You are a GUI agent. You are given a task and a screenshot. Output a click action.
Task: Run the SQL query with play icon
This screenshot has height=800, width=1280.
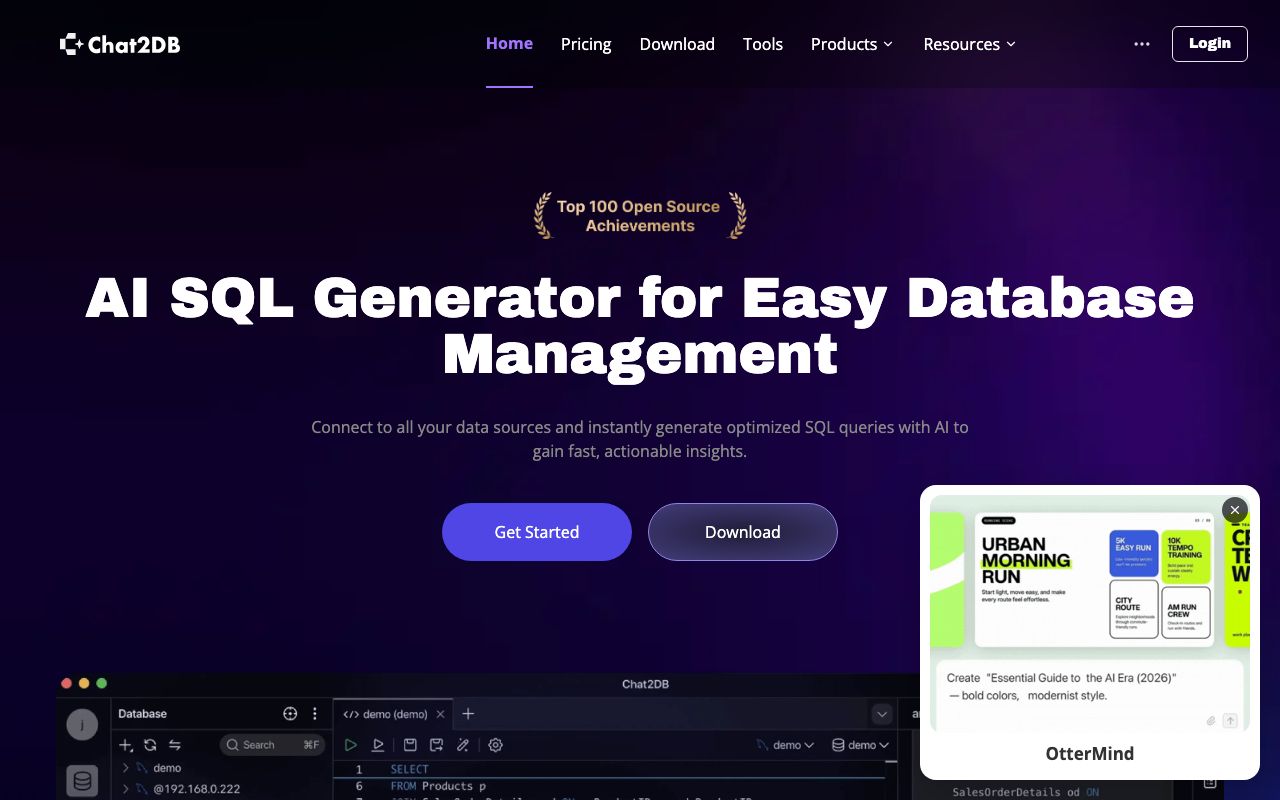(x=351, y=745)
